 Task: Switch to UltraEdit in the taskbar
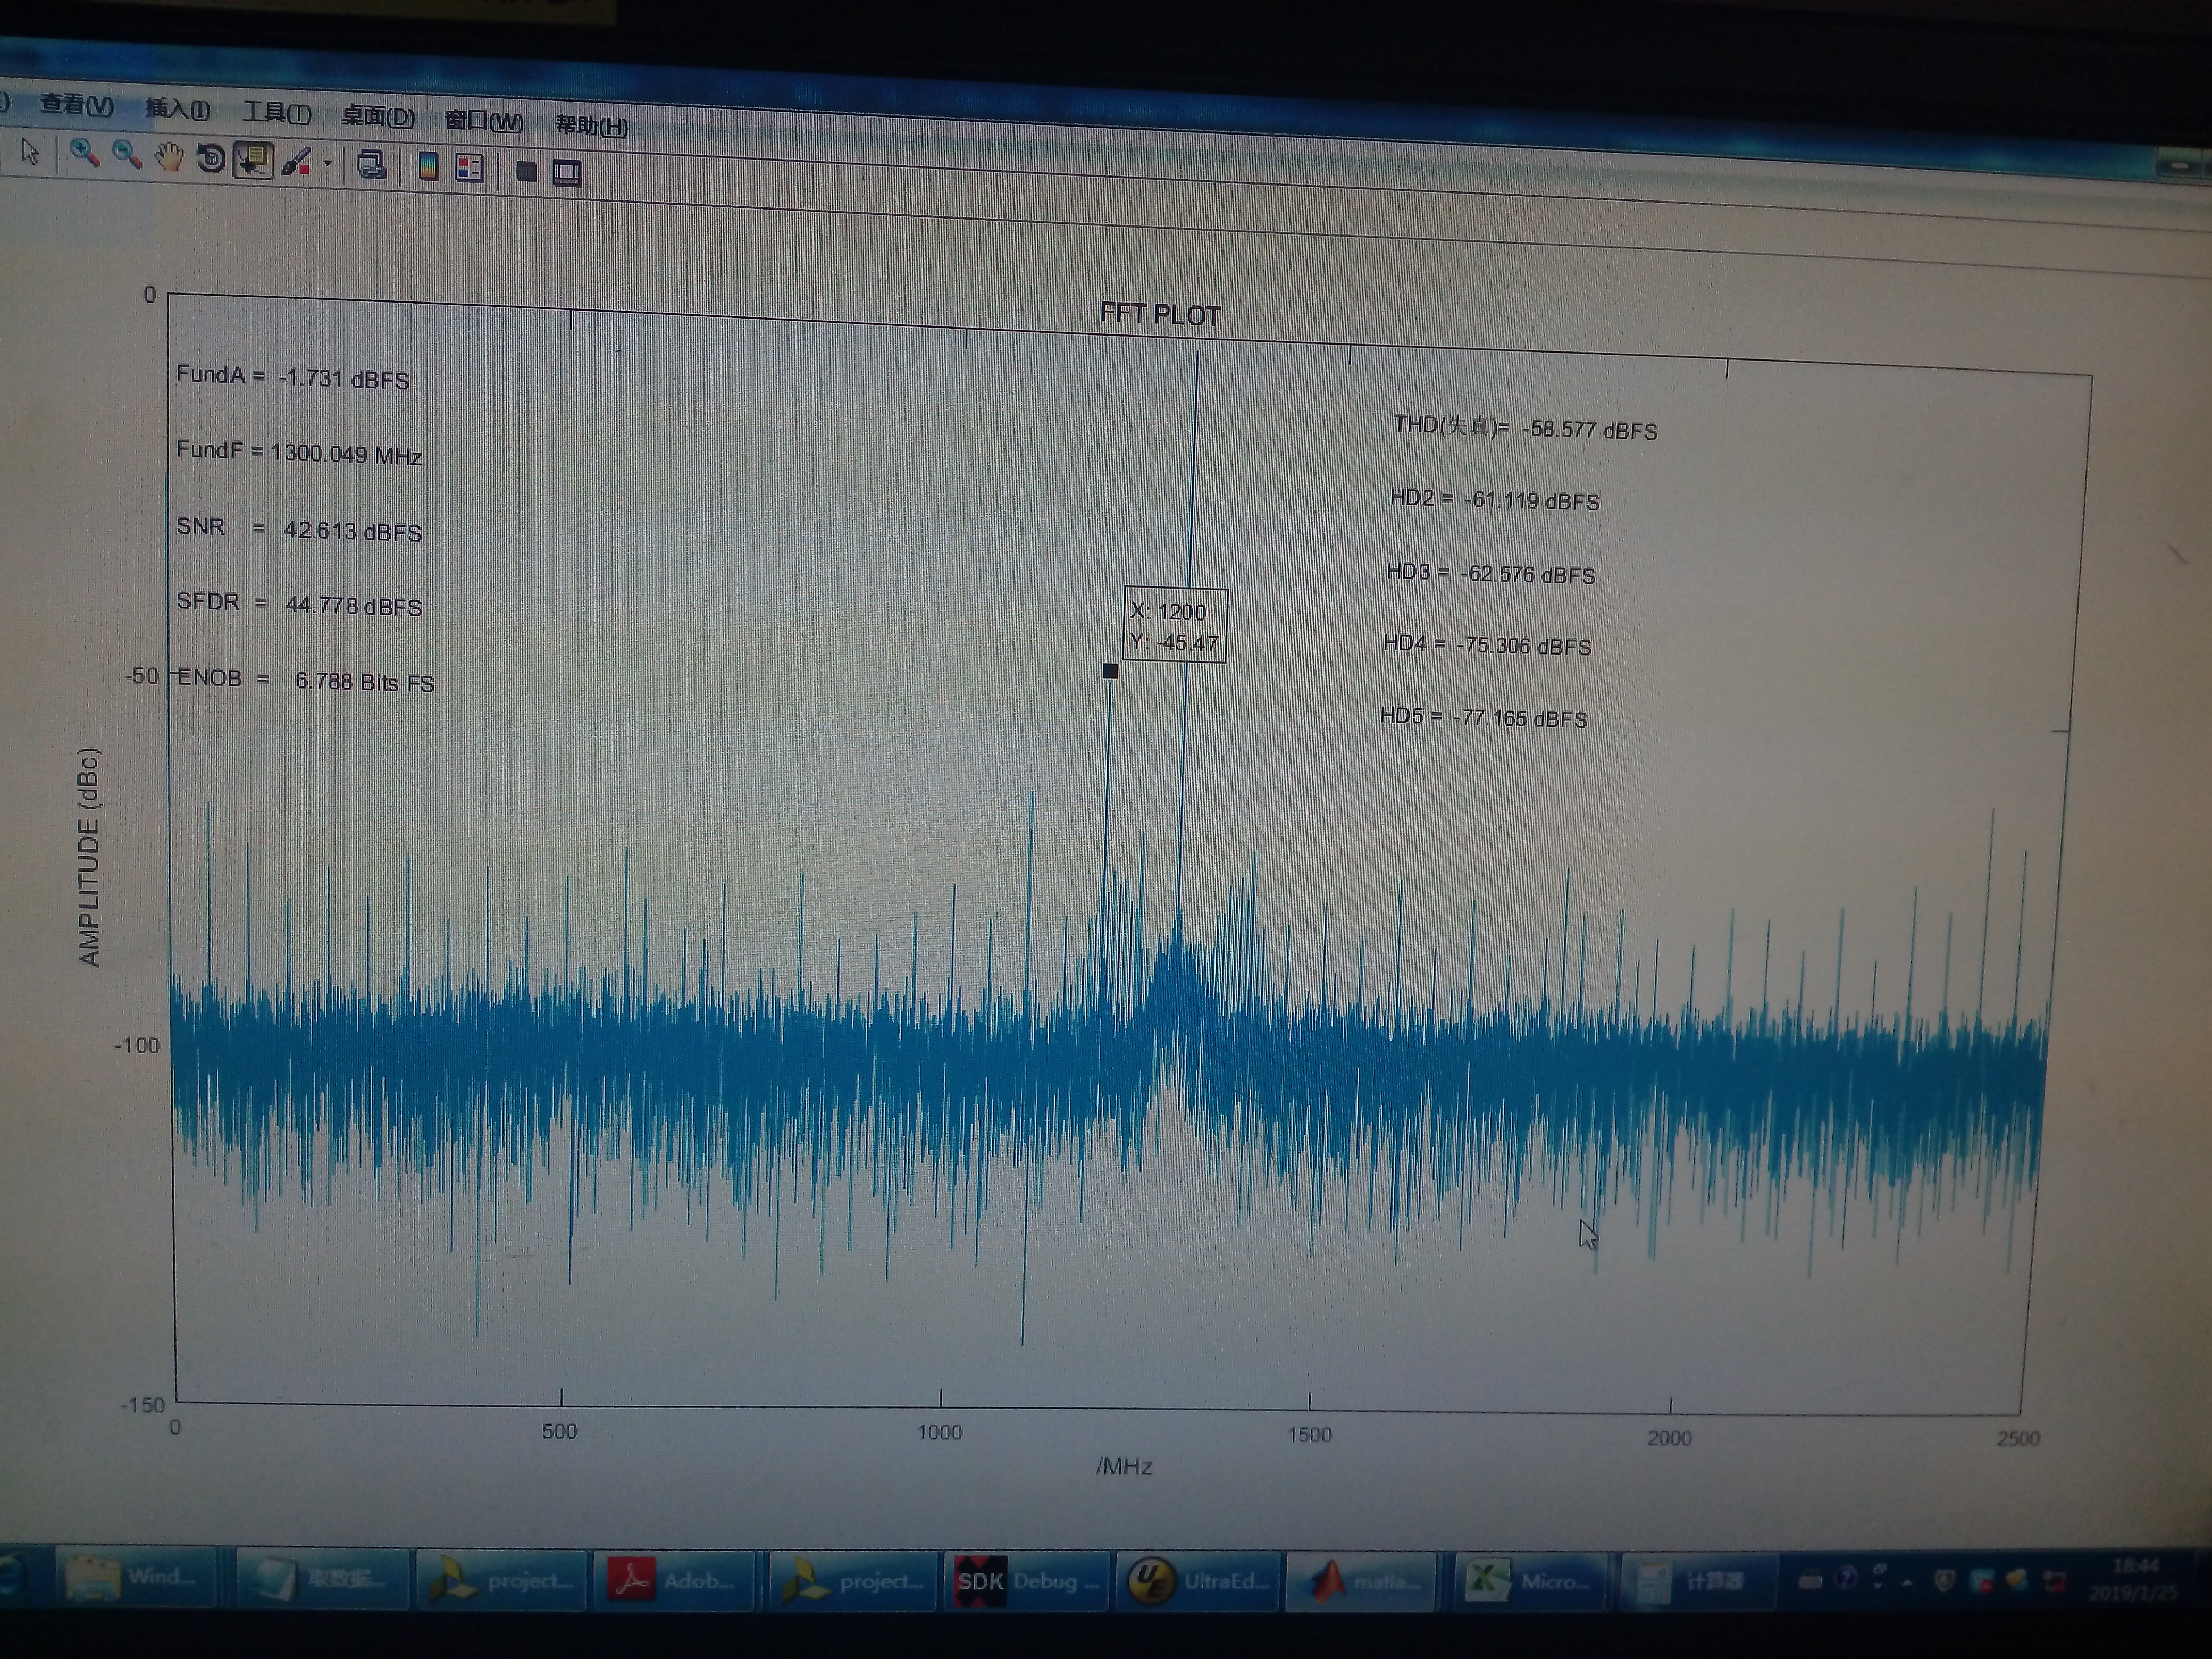(1198, 1581)
